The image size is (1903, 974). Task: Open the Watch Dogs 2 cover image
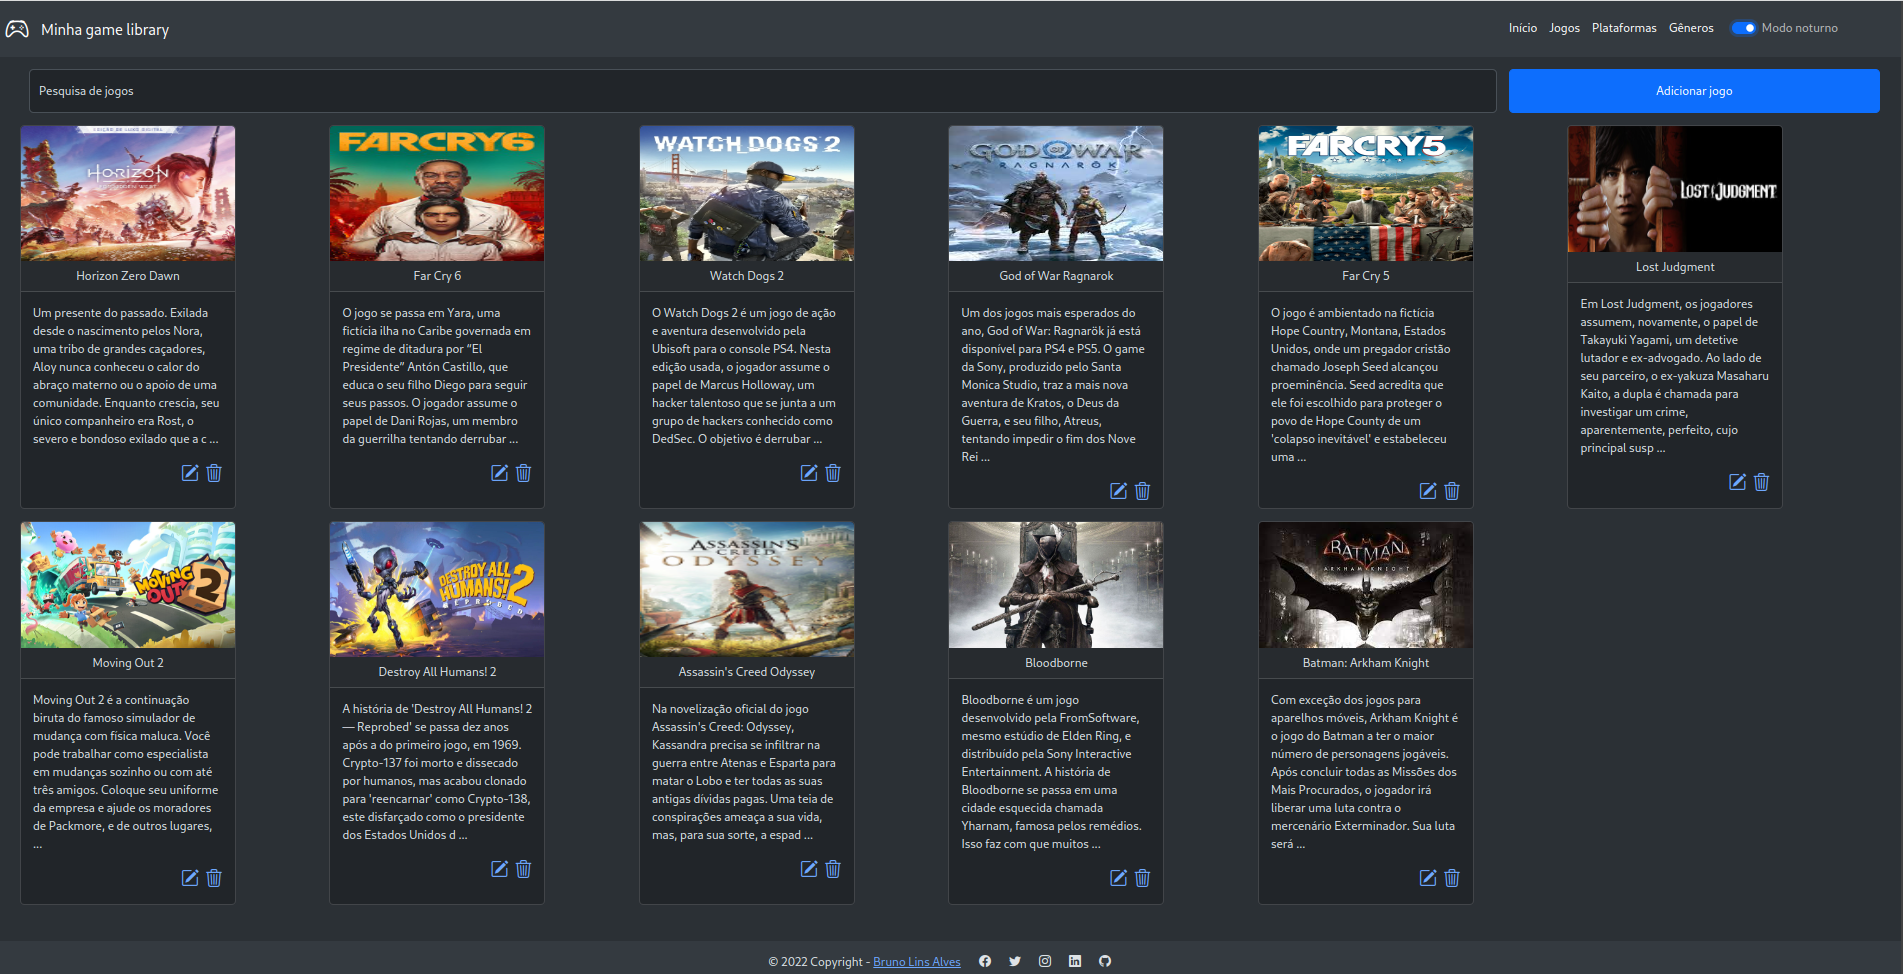747,193
